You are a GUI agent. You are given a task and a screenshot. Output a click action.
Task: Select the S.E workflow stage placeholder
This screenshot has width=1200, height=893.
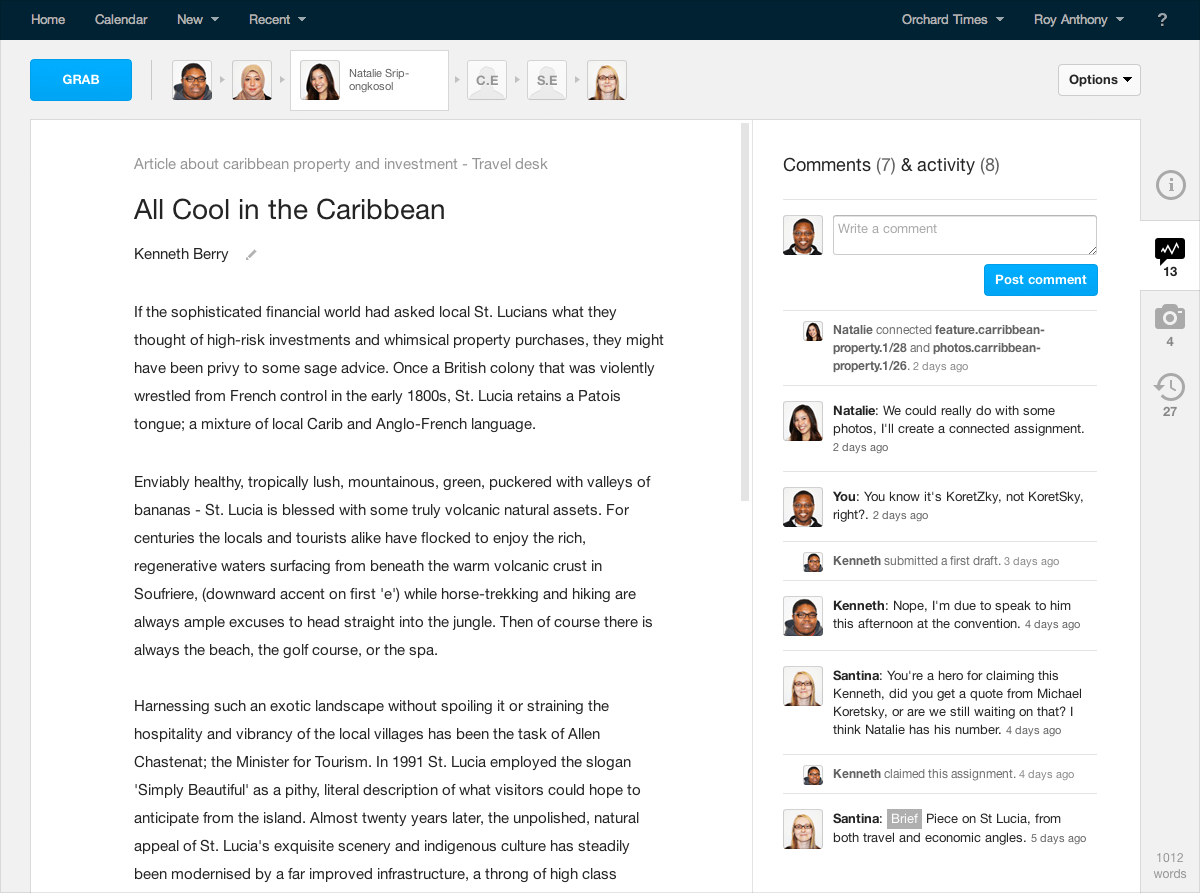coord(547,80)
